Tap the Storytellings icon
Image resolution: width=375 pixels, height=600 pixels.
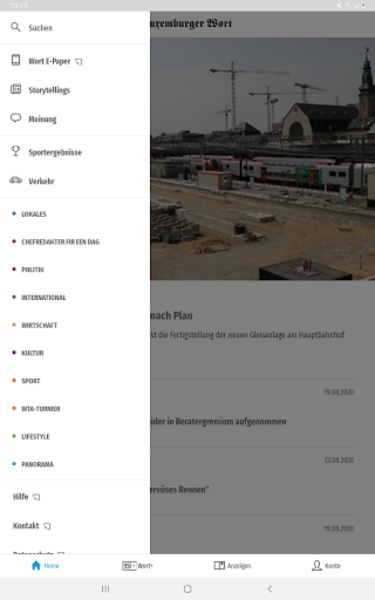pyautogui.click(x=16, y=90)
